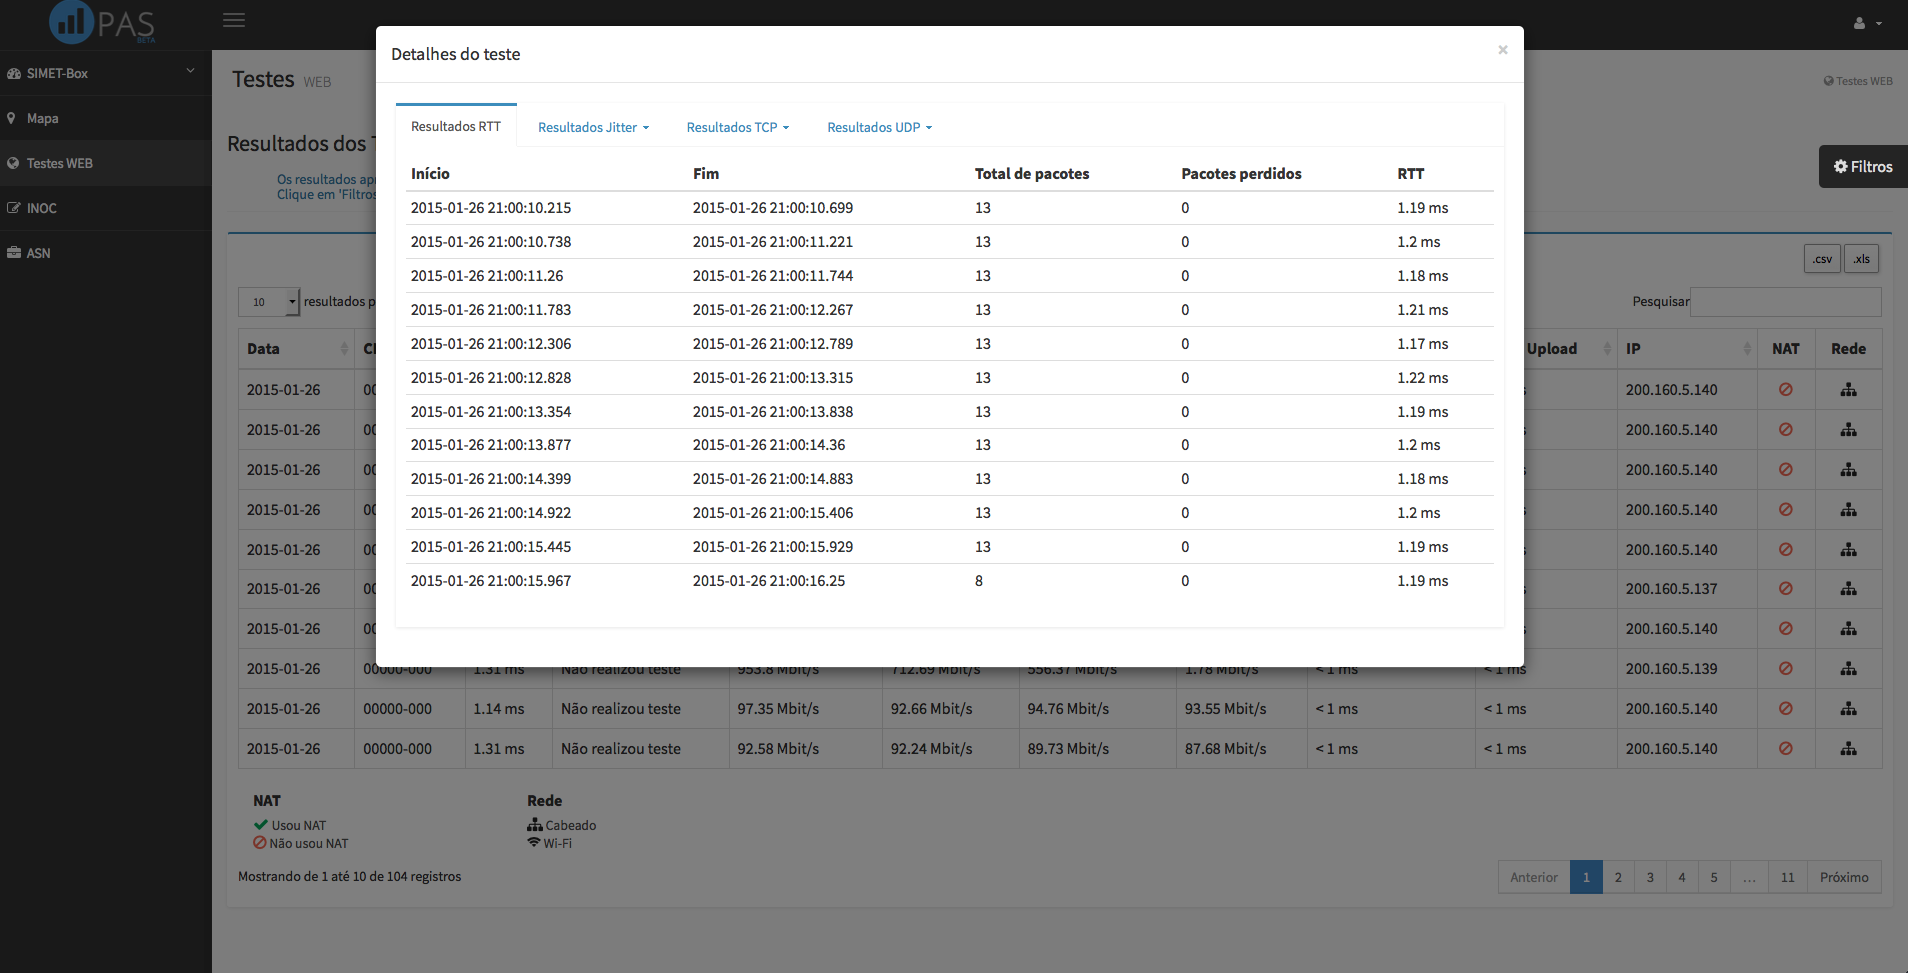Click the Testes WEB breadcrumb link
1908x973 pixels.
pyautogui.click(x=1858, y=81)
